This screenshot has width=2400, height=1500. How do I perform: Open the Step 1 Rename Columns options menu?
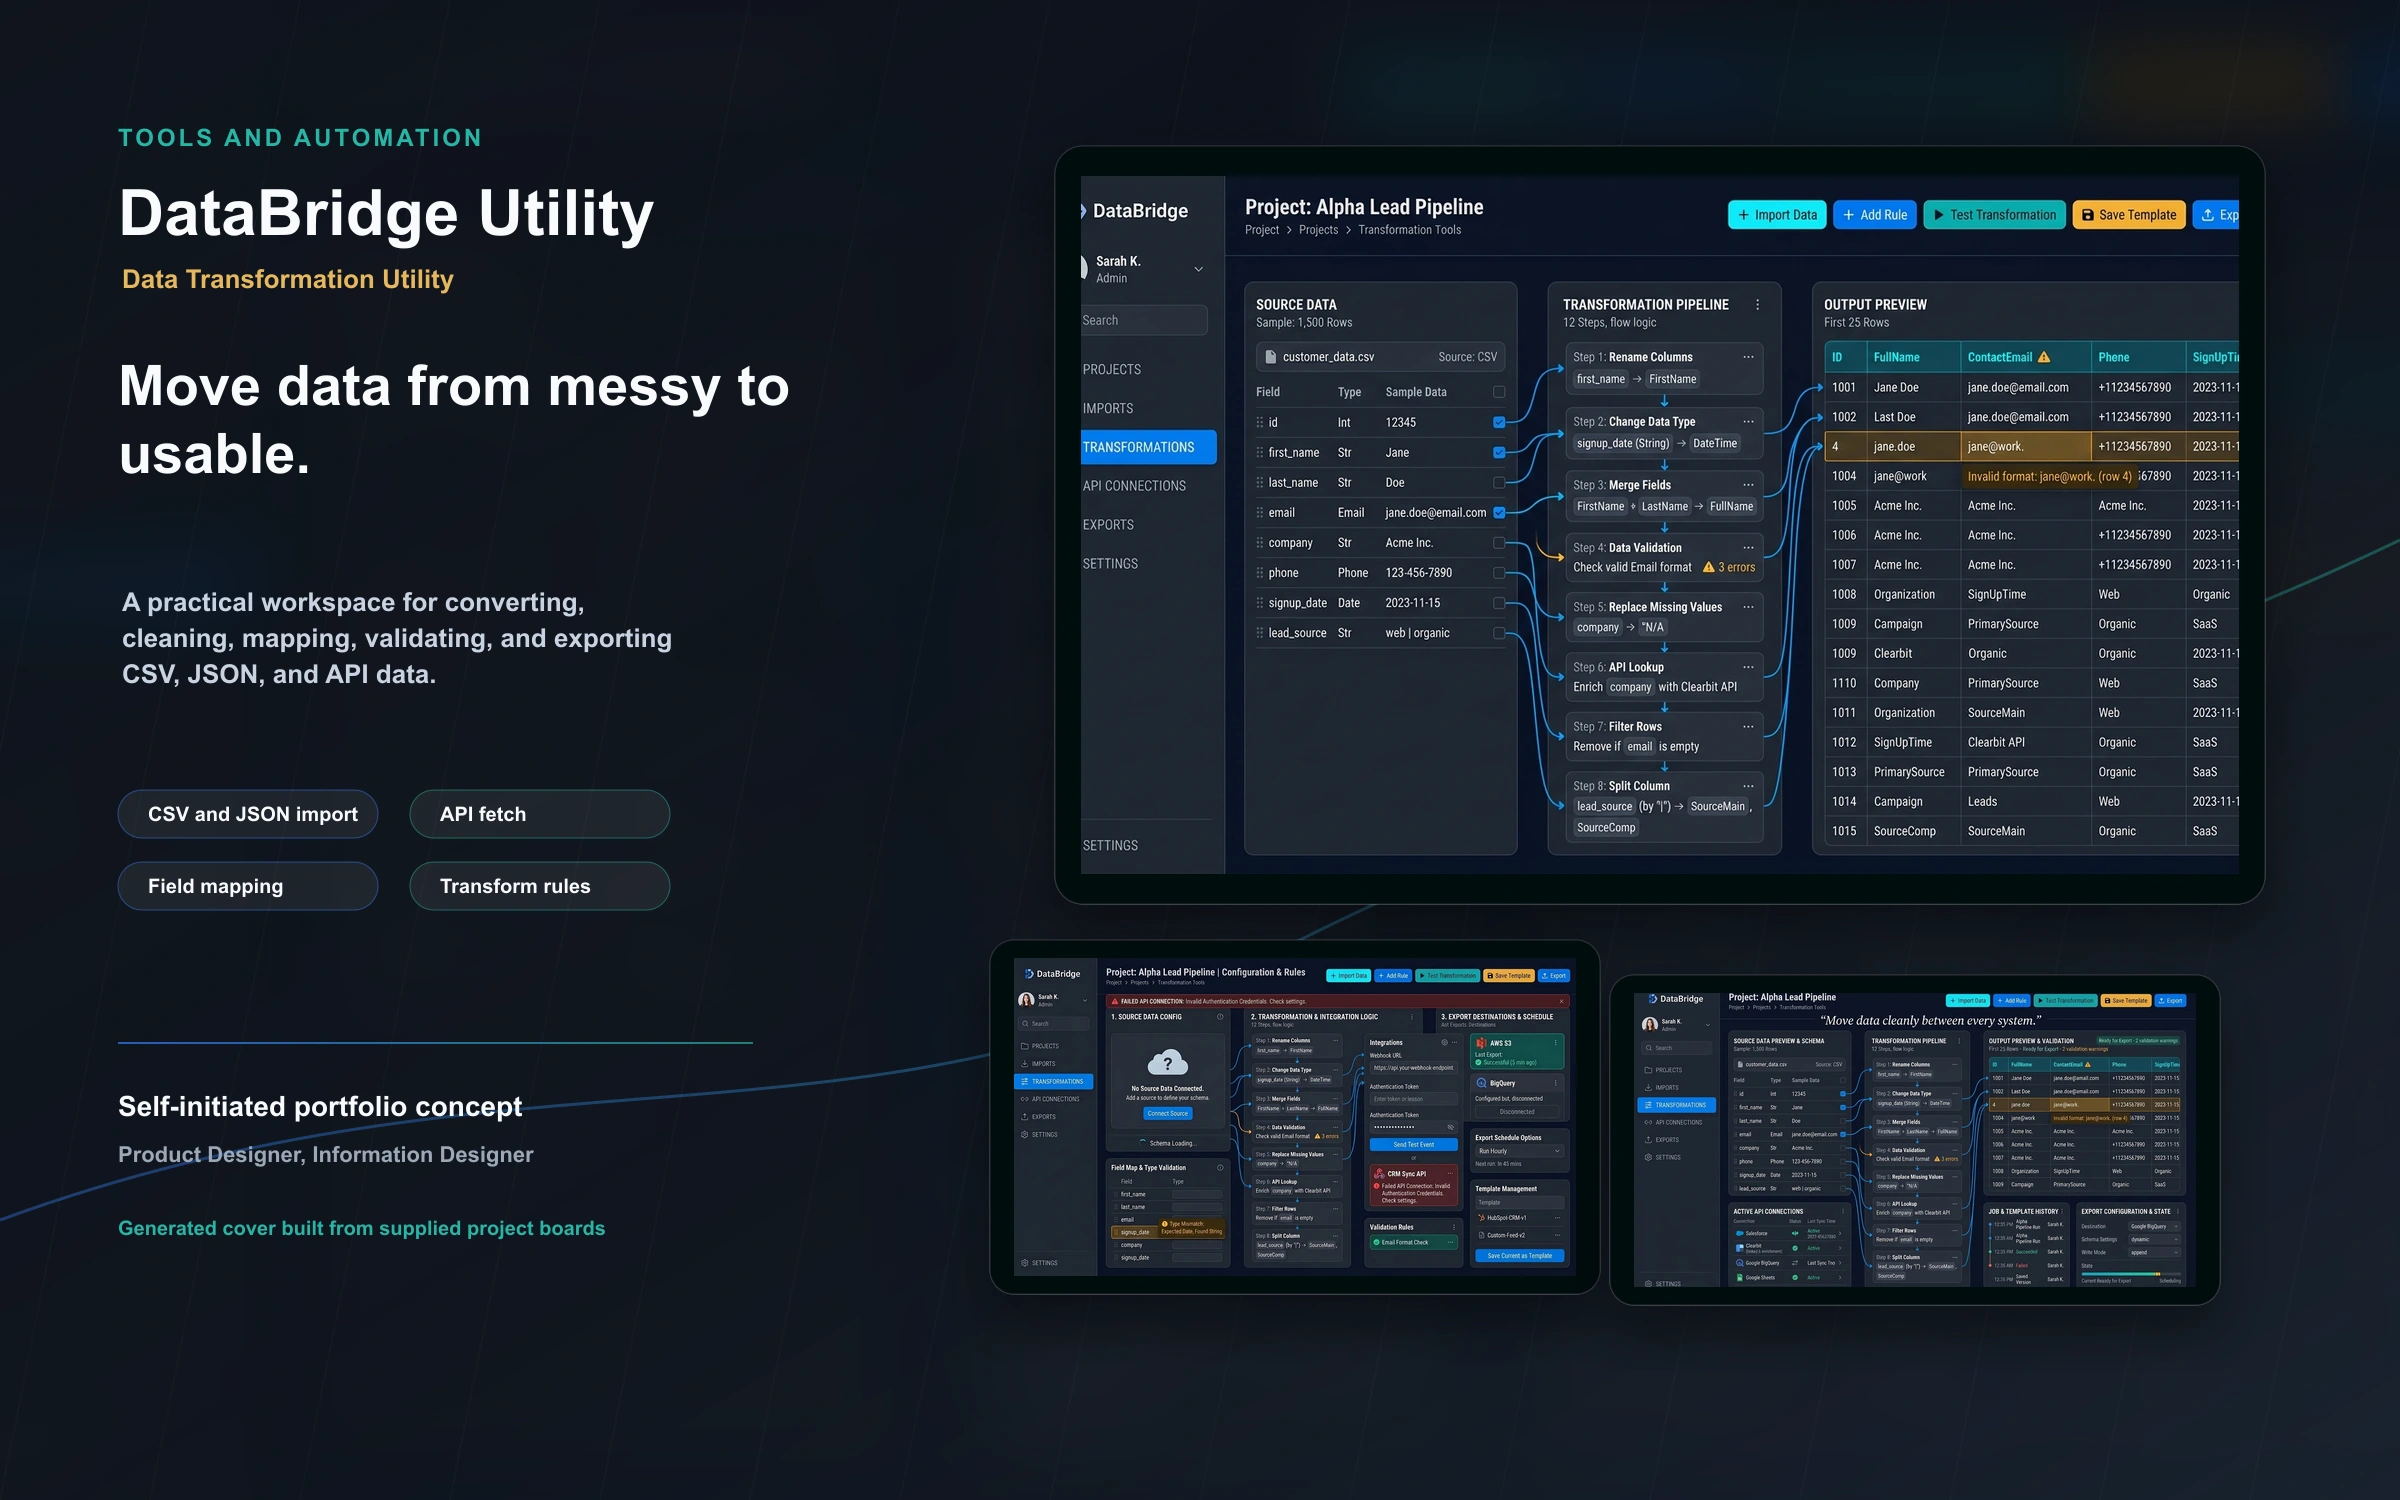pyautogui.click(x=1748, y=357)
